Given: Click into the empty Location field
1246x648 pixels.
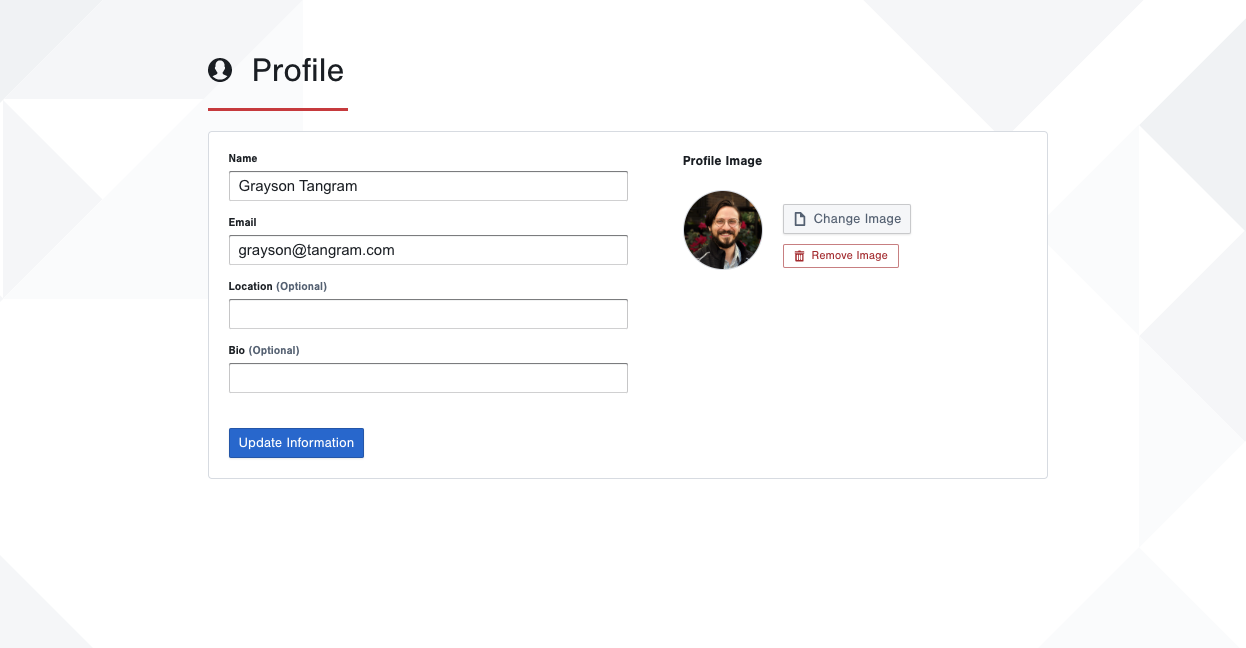Looking at the screenshot, I should tap(428, 314).
